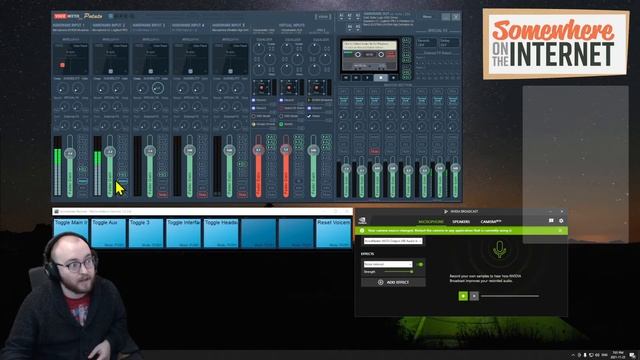This screenshot has width=640, height=360.
Task: Click the Toggle Interface macro button
Action: point(183,233)
